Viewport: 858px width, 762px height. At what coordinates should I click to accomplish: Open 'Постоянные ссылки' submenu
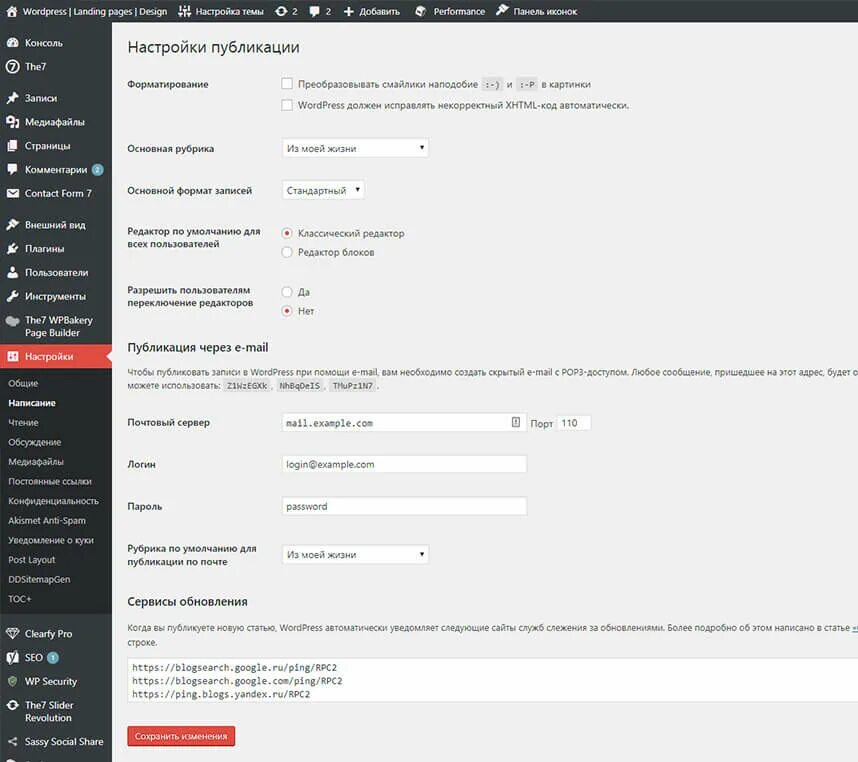point(50,481)
